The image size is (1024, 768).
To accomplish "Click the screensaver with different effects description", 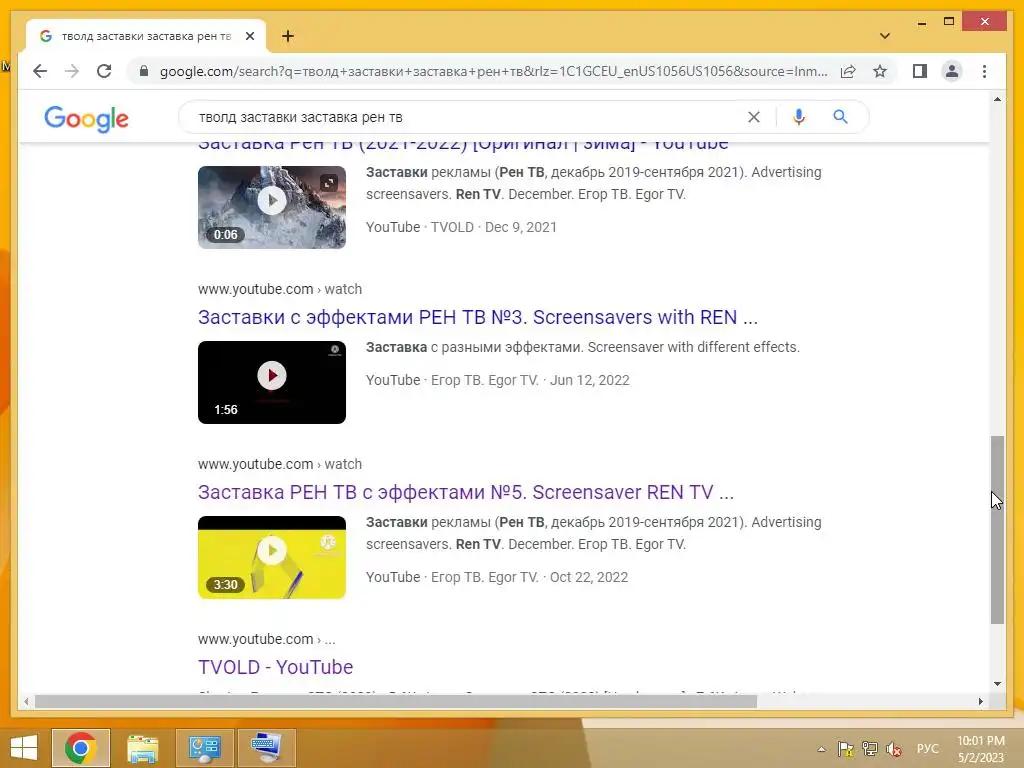I will tap(583, 347).
